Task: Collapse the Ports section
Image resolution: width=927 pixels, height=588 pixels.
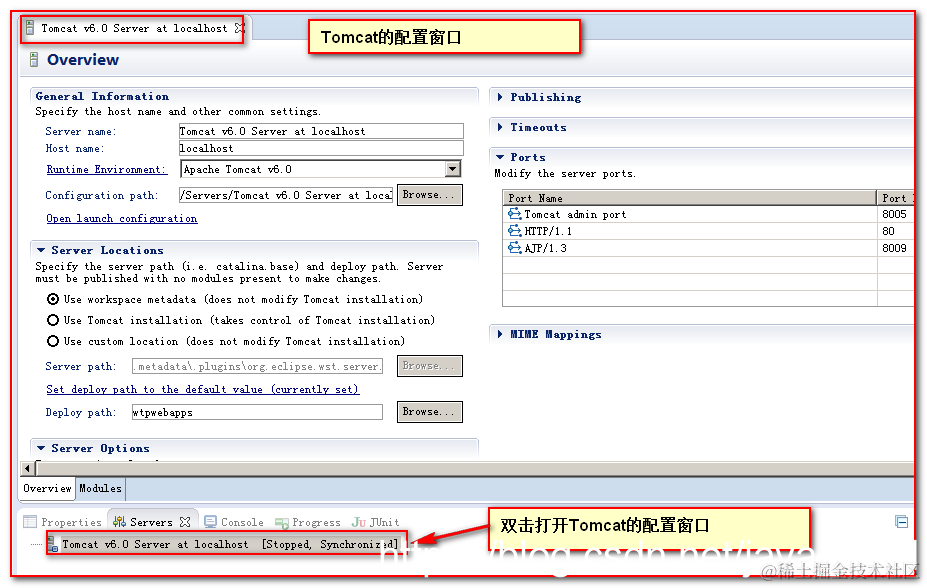Action: point(500,157)
